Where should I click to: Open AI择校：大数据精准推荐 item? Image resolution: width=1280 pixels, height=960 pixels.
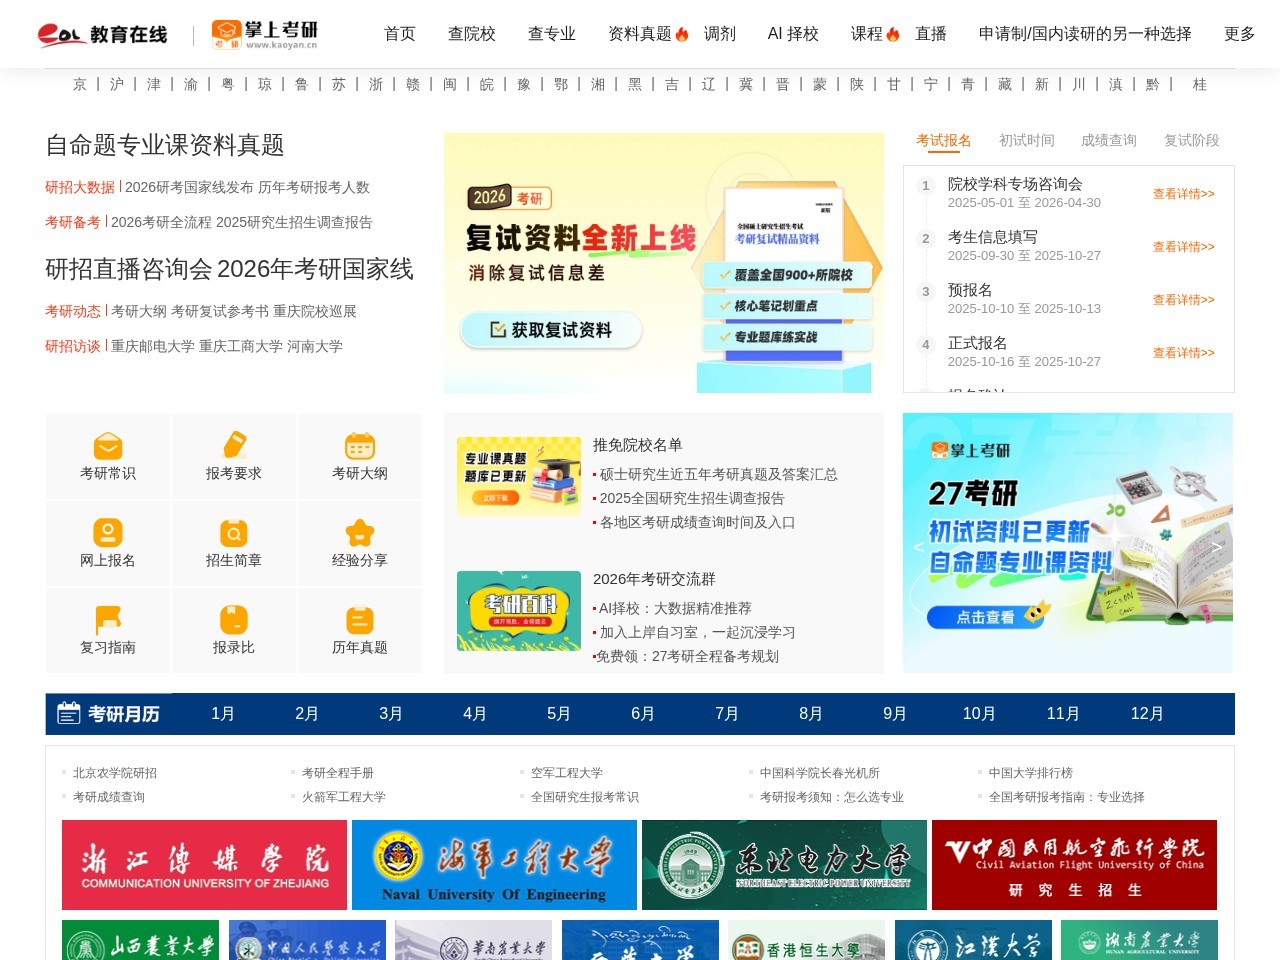(x=675, y=608)
